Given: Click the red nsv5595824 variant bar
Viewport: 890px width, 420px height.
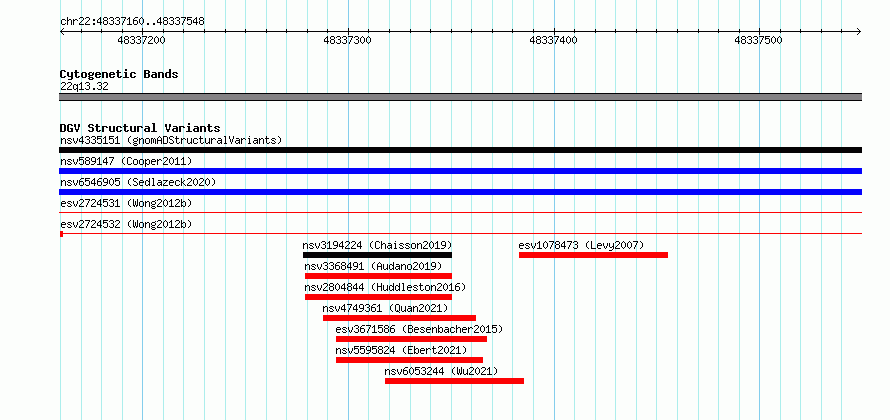Looking at the screenshot, I should (x=409, y=360).
